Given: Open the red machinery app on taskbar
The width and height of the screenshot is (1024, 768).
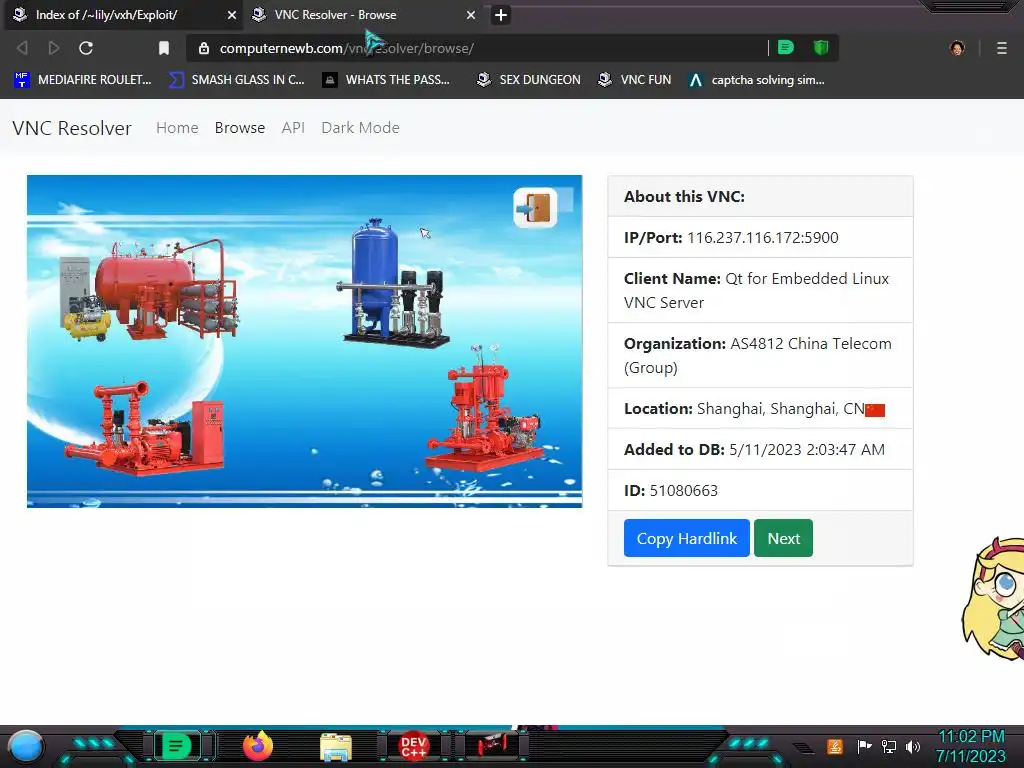Looking at the screenshot, I should pyautogui.click(x=492, y=745).
